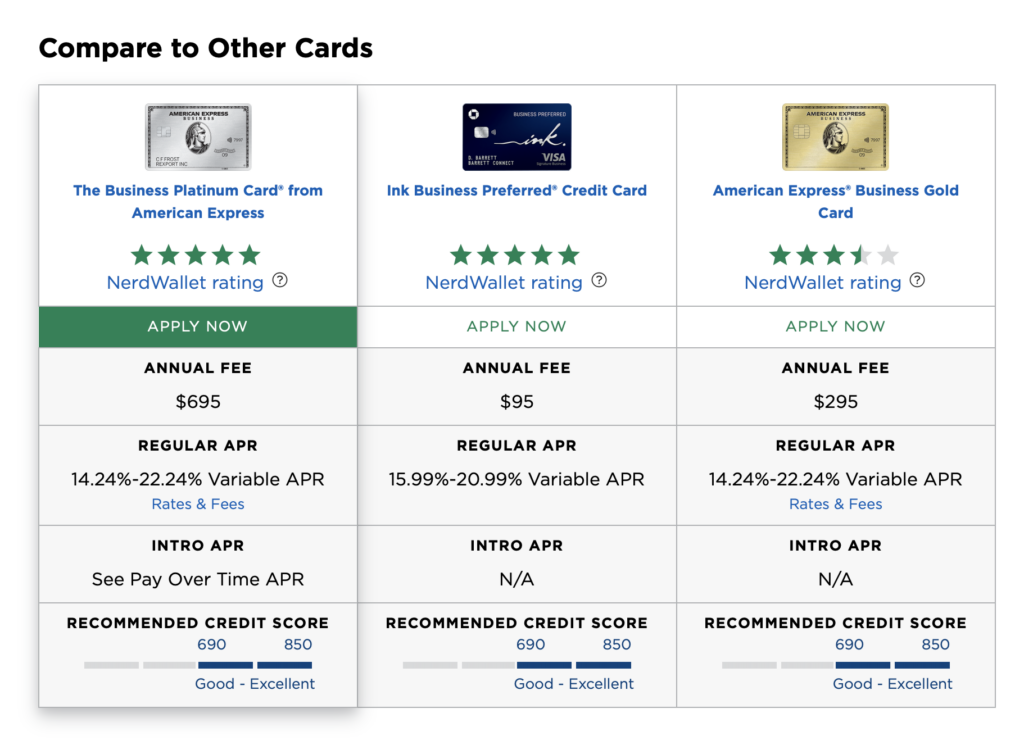Click the Good - Excellent score label for Business Gold
The width and height of the screenshot is (1024, 754).
(892, 684)
